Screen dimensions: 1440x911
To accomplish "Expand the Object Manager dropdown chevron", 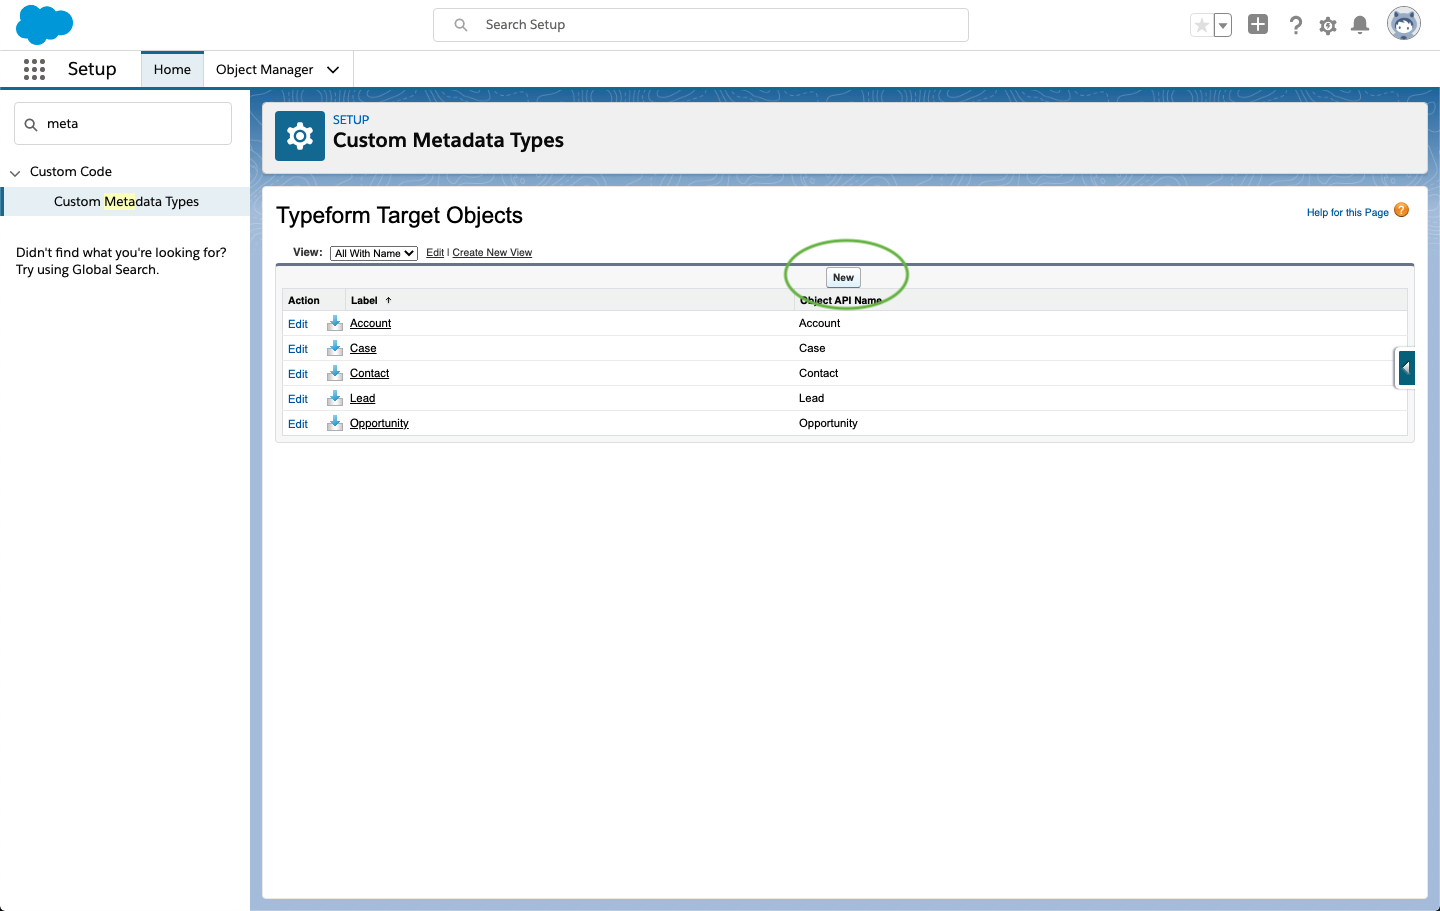I will point(333,69).
